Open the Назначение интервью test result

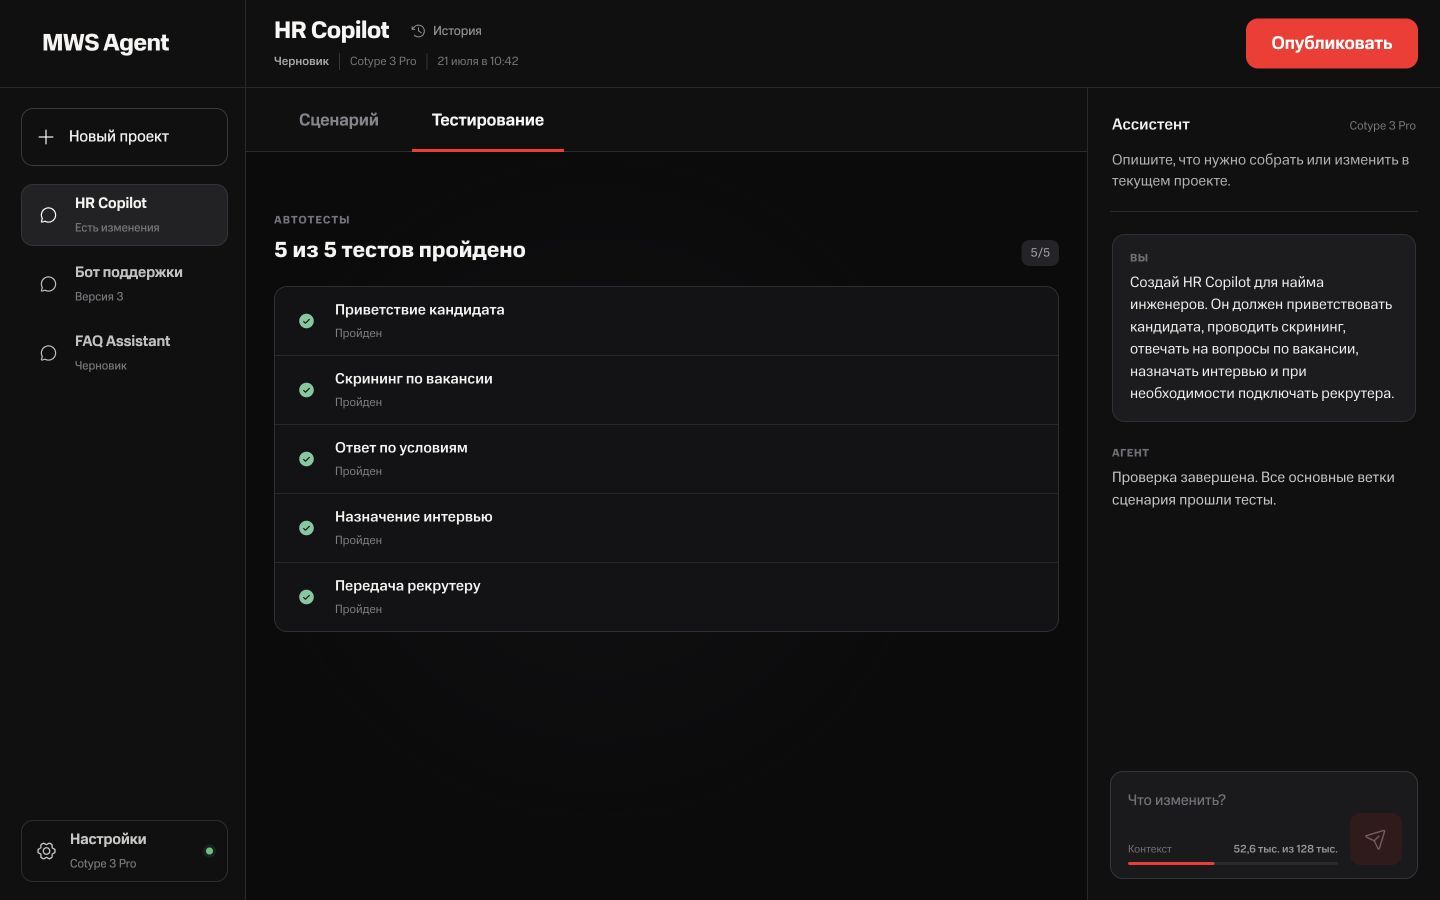coord(666,528)
